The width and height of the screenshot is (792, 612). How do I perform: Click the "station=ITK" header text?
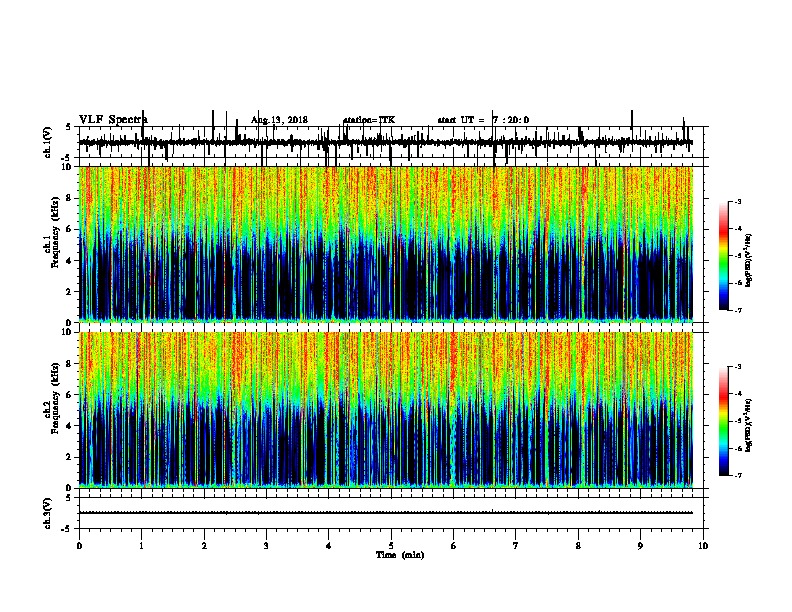(369, 120)
